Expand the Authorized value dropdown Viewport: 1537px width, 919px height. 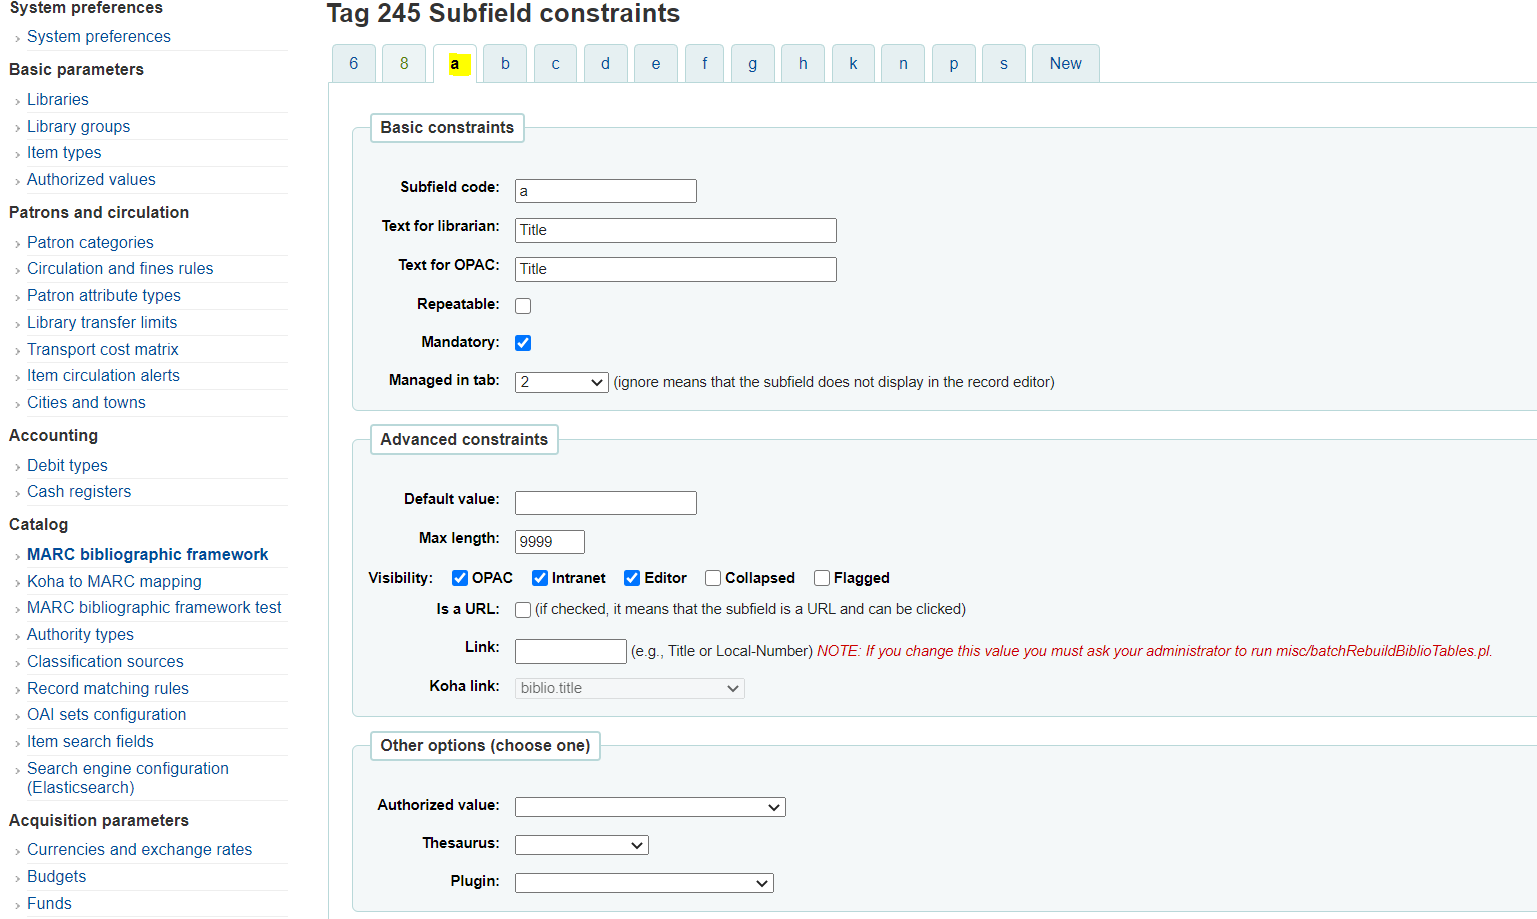point(650,807)
